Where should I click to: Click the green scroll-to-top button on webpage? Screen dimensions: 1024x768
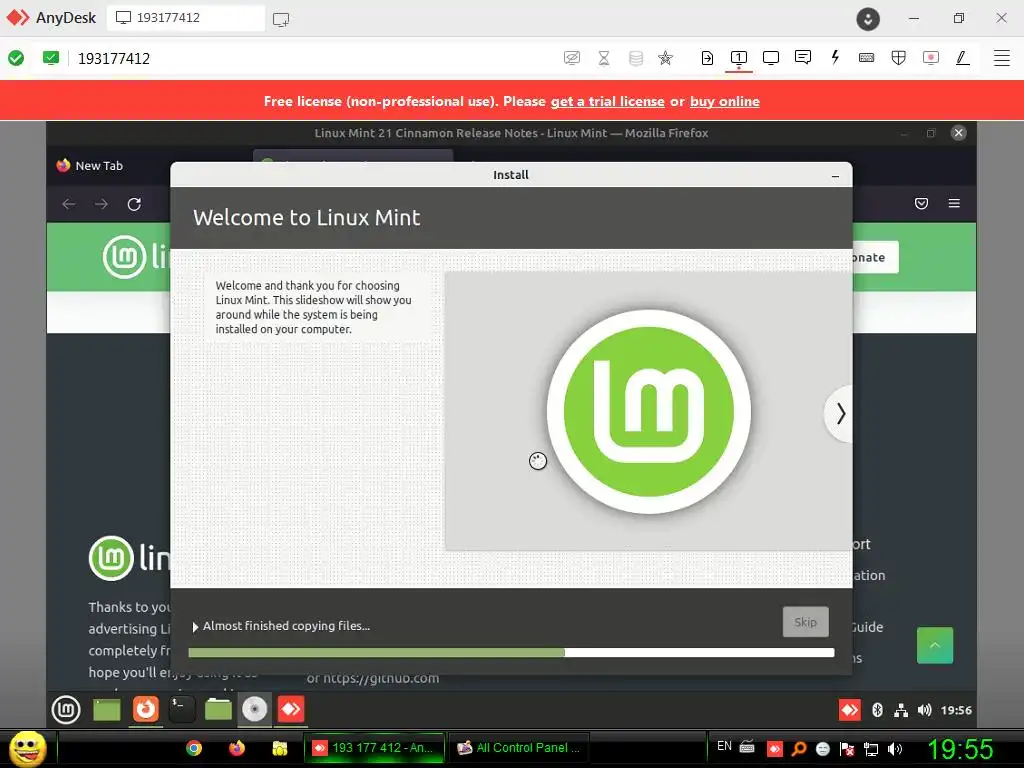point(935,645)
